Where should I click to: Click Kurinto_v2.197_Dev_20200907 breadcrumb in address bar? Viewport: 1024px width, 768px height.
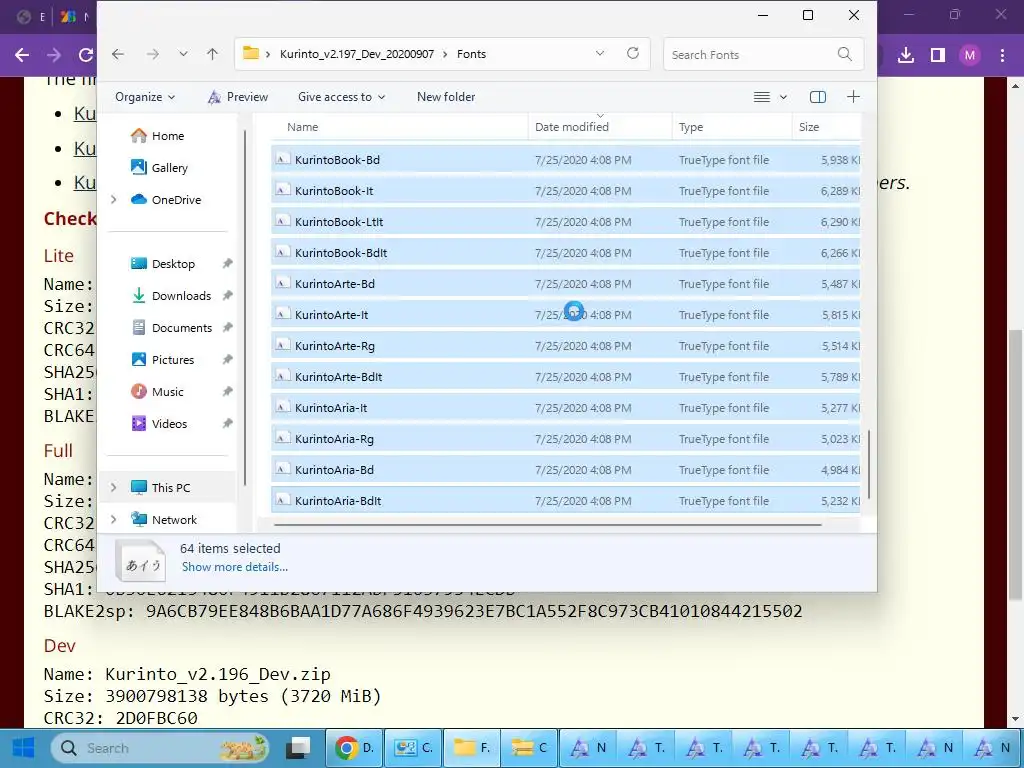point(357,54)
